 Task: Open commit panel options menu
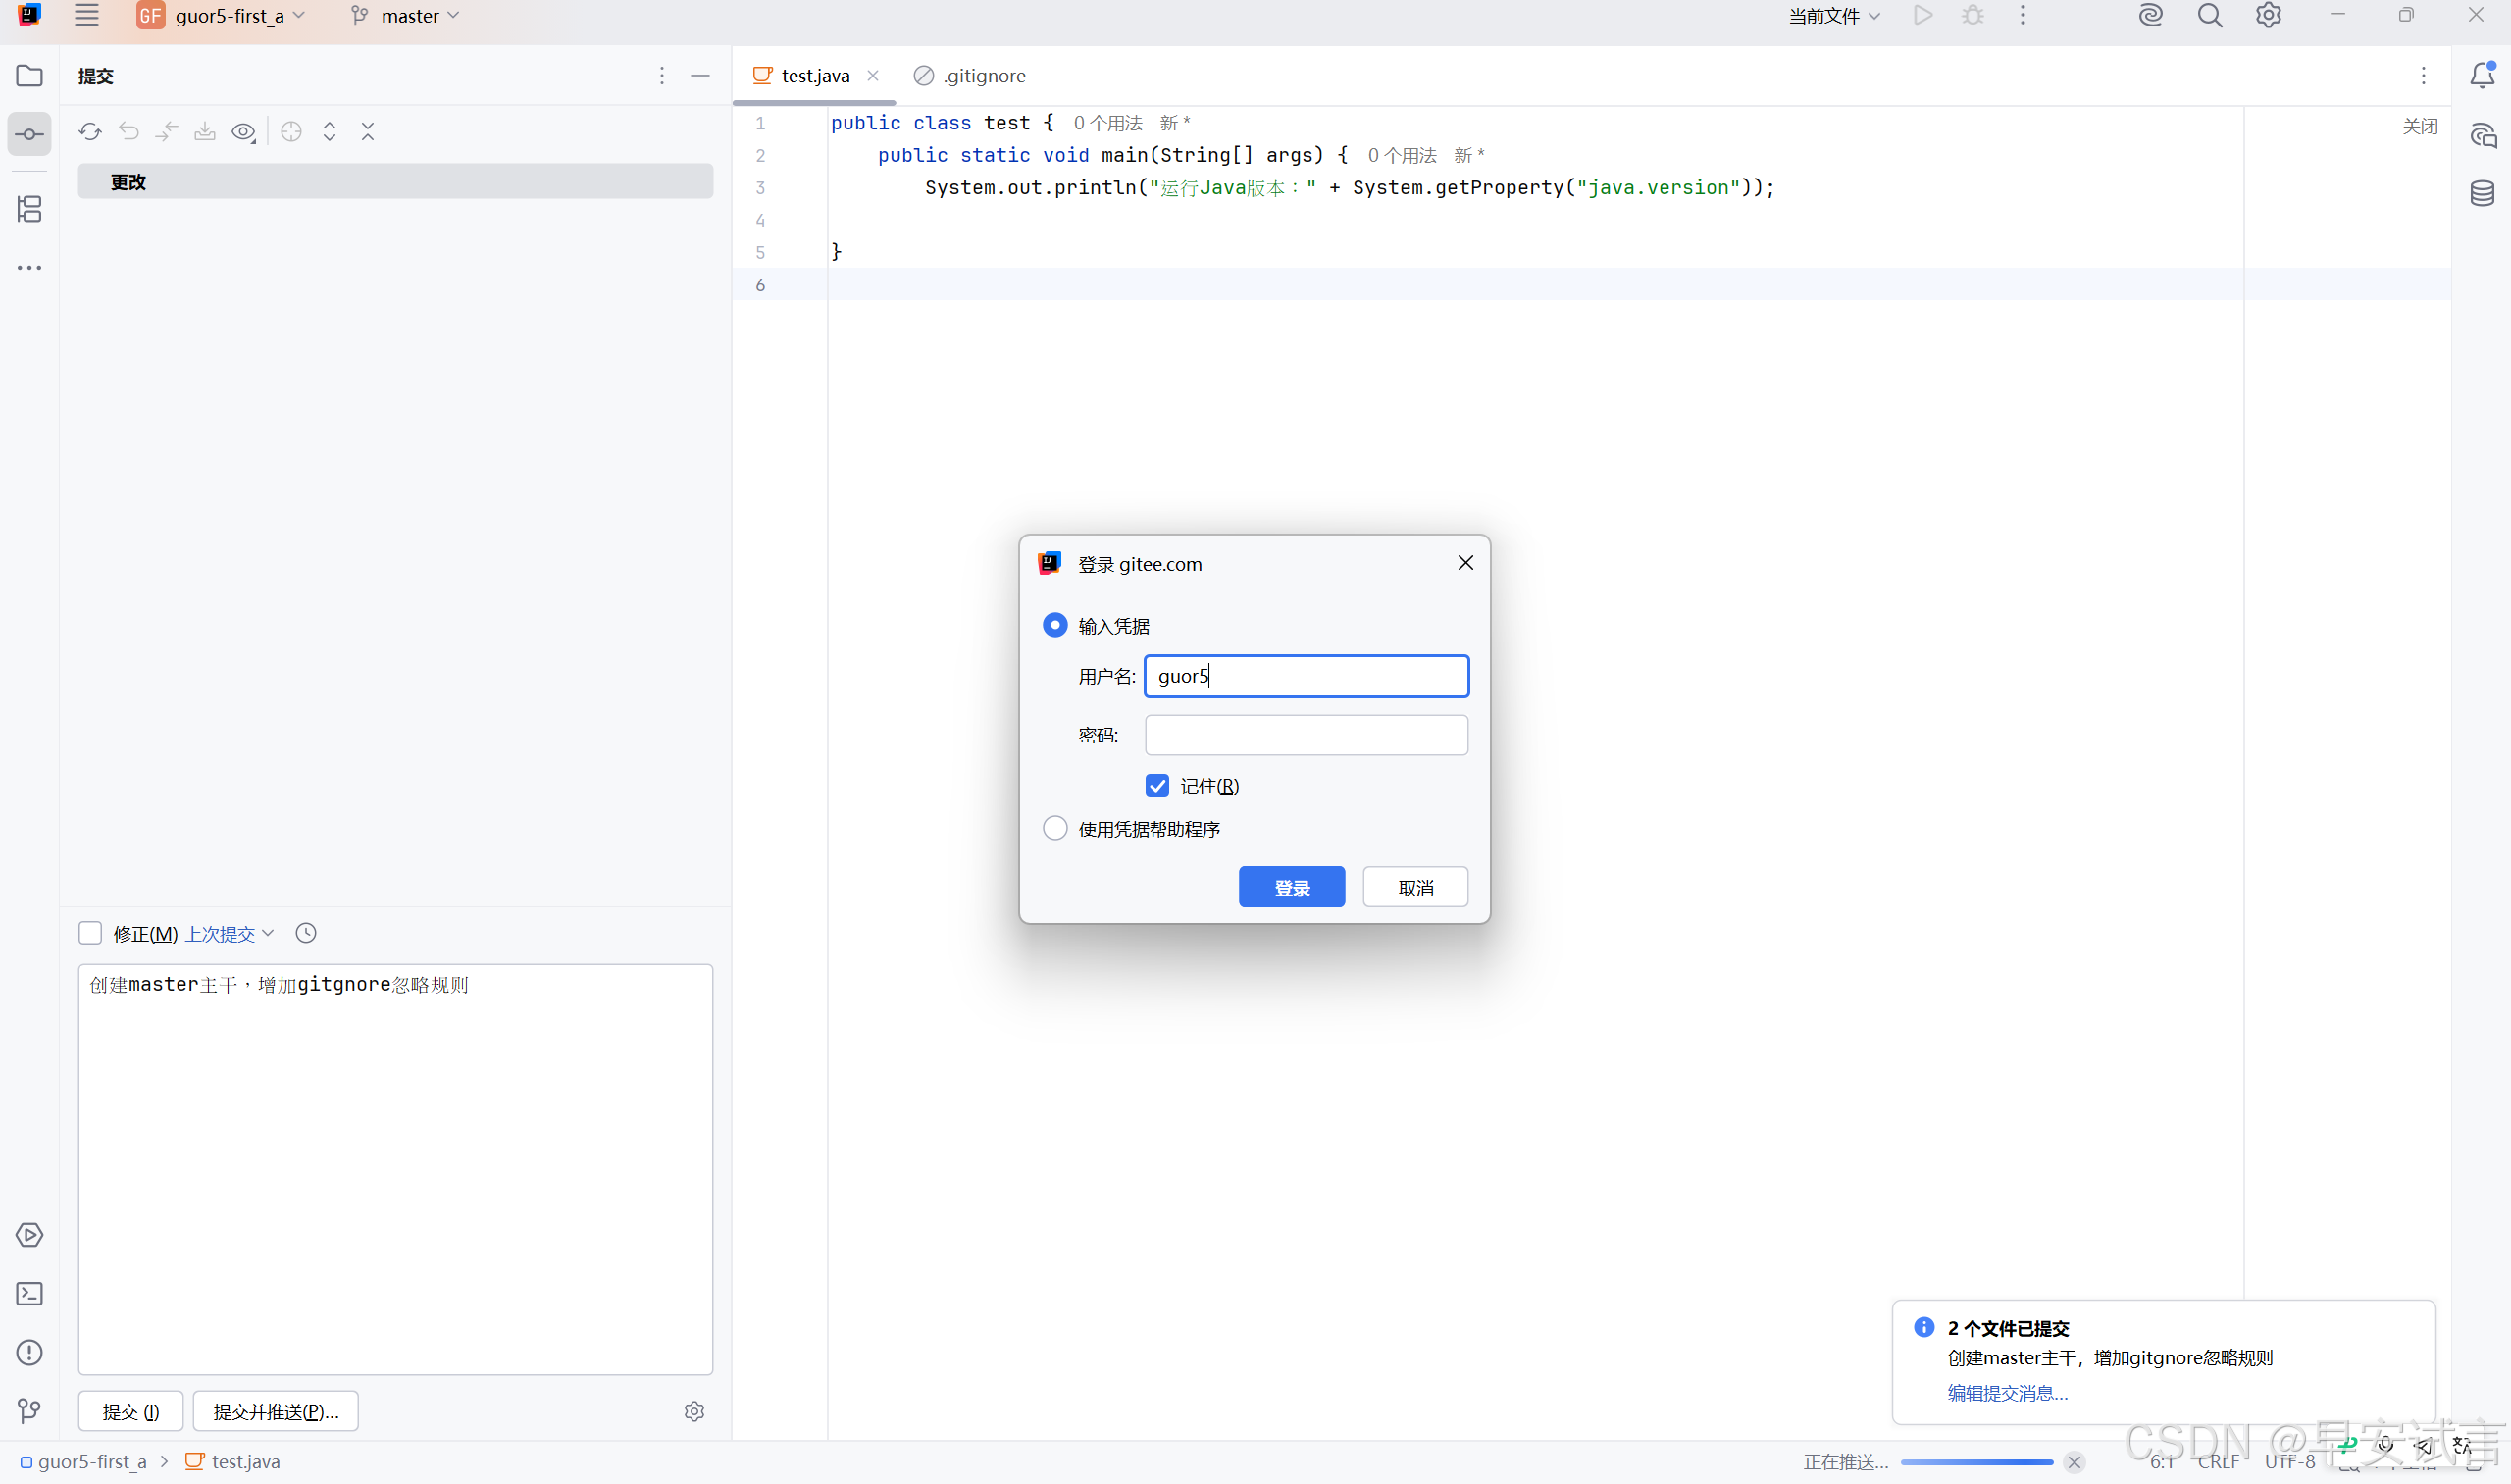click(662, 76)
